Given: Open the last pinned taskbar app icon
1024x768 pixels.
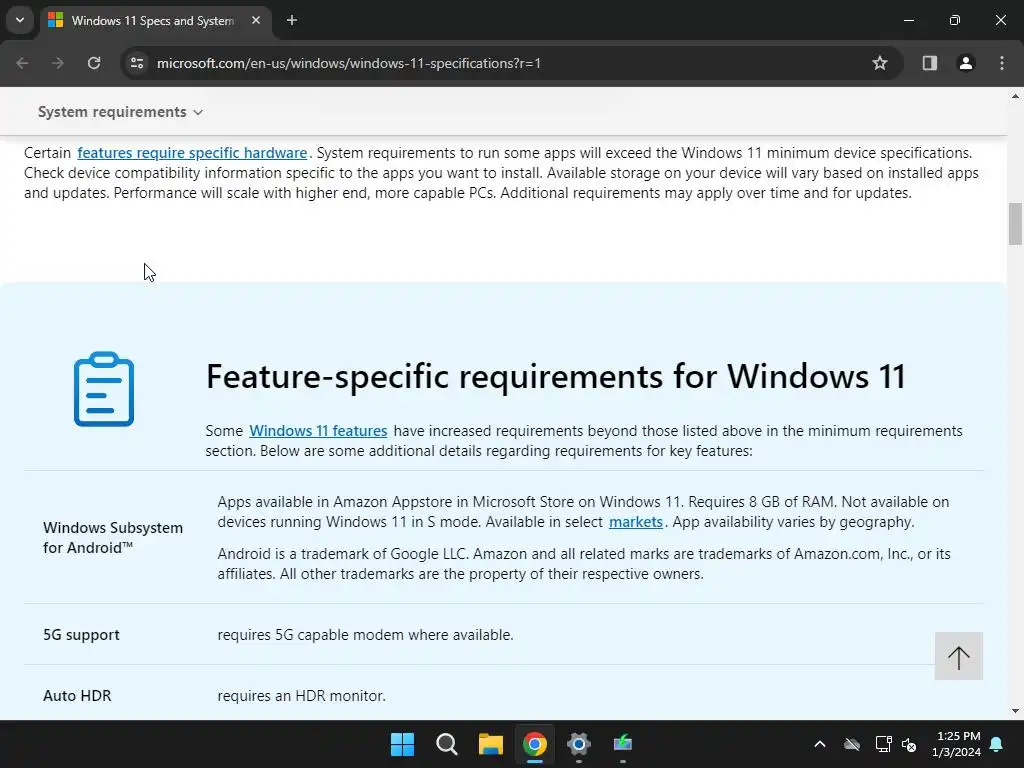Looking at the screenshot, I should [623, 744].
